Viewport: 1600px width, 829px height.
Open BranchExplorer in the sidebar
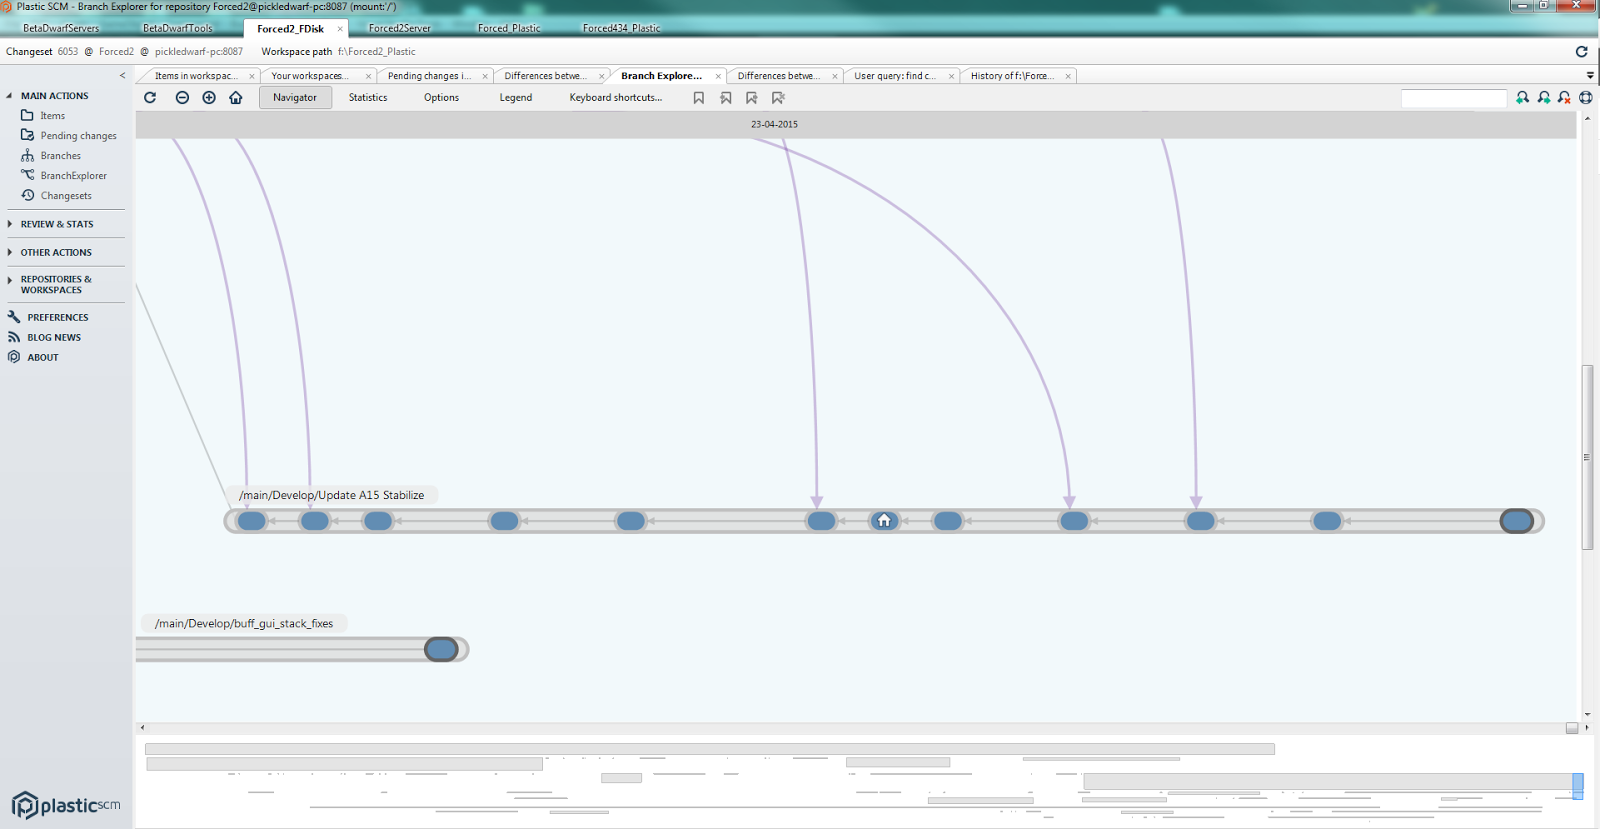pos(64,176)
